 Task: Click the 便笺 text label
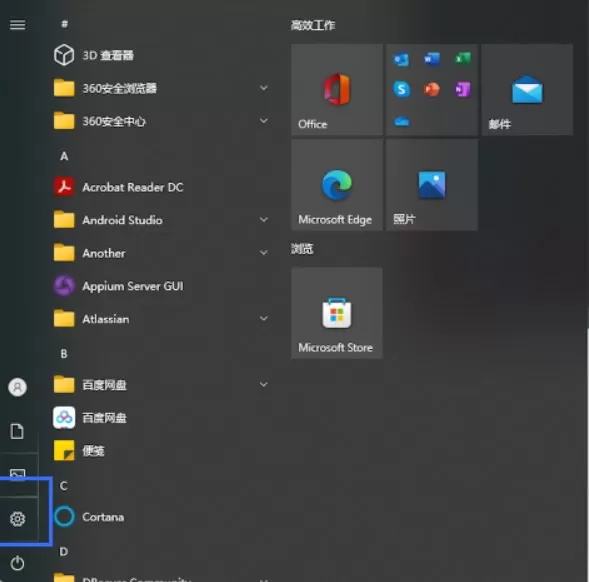(x=93, y=450)
